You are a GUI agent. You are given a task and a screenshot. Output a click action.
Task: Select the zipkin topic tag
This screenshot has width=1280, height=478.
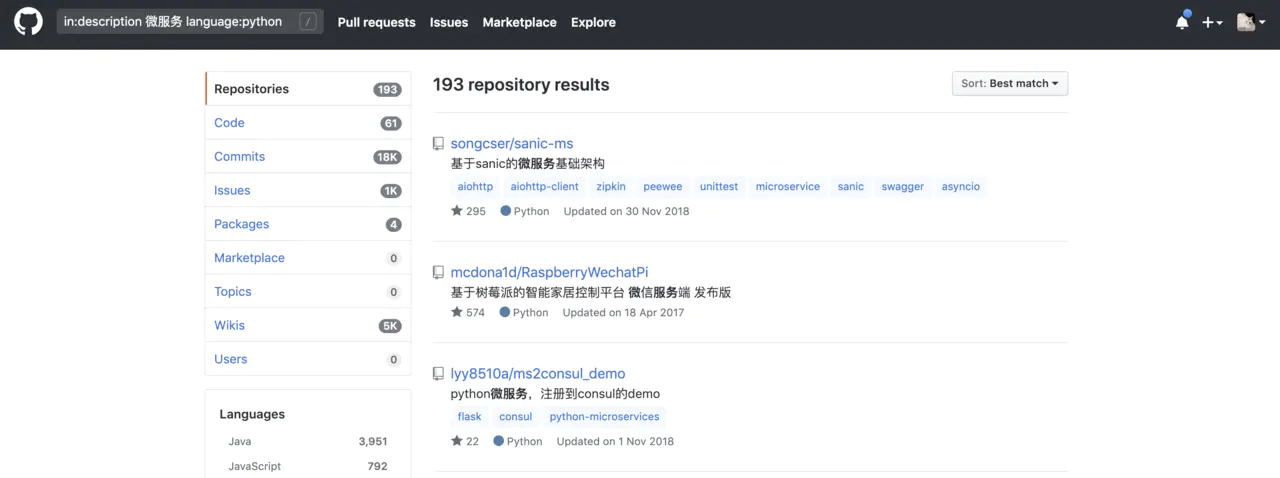pyautogui.click(x=611, y=187)
